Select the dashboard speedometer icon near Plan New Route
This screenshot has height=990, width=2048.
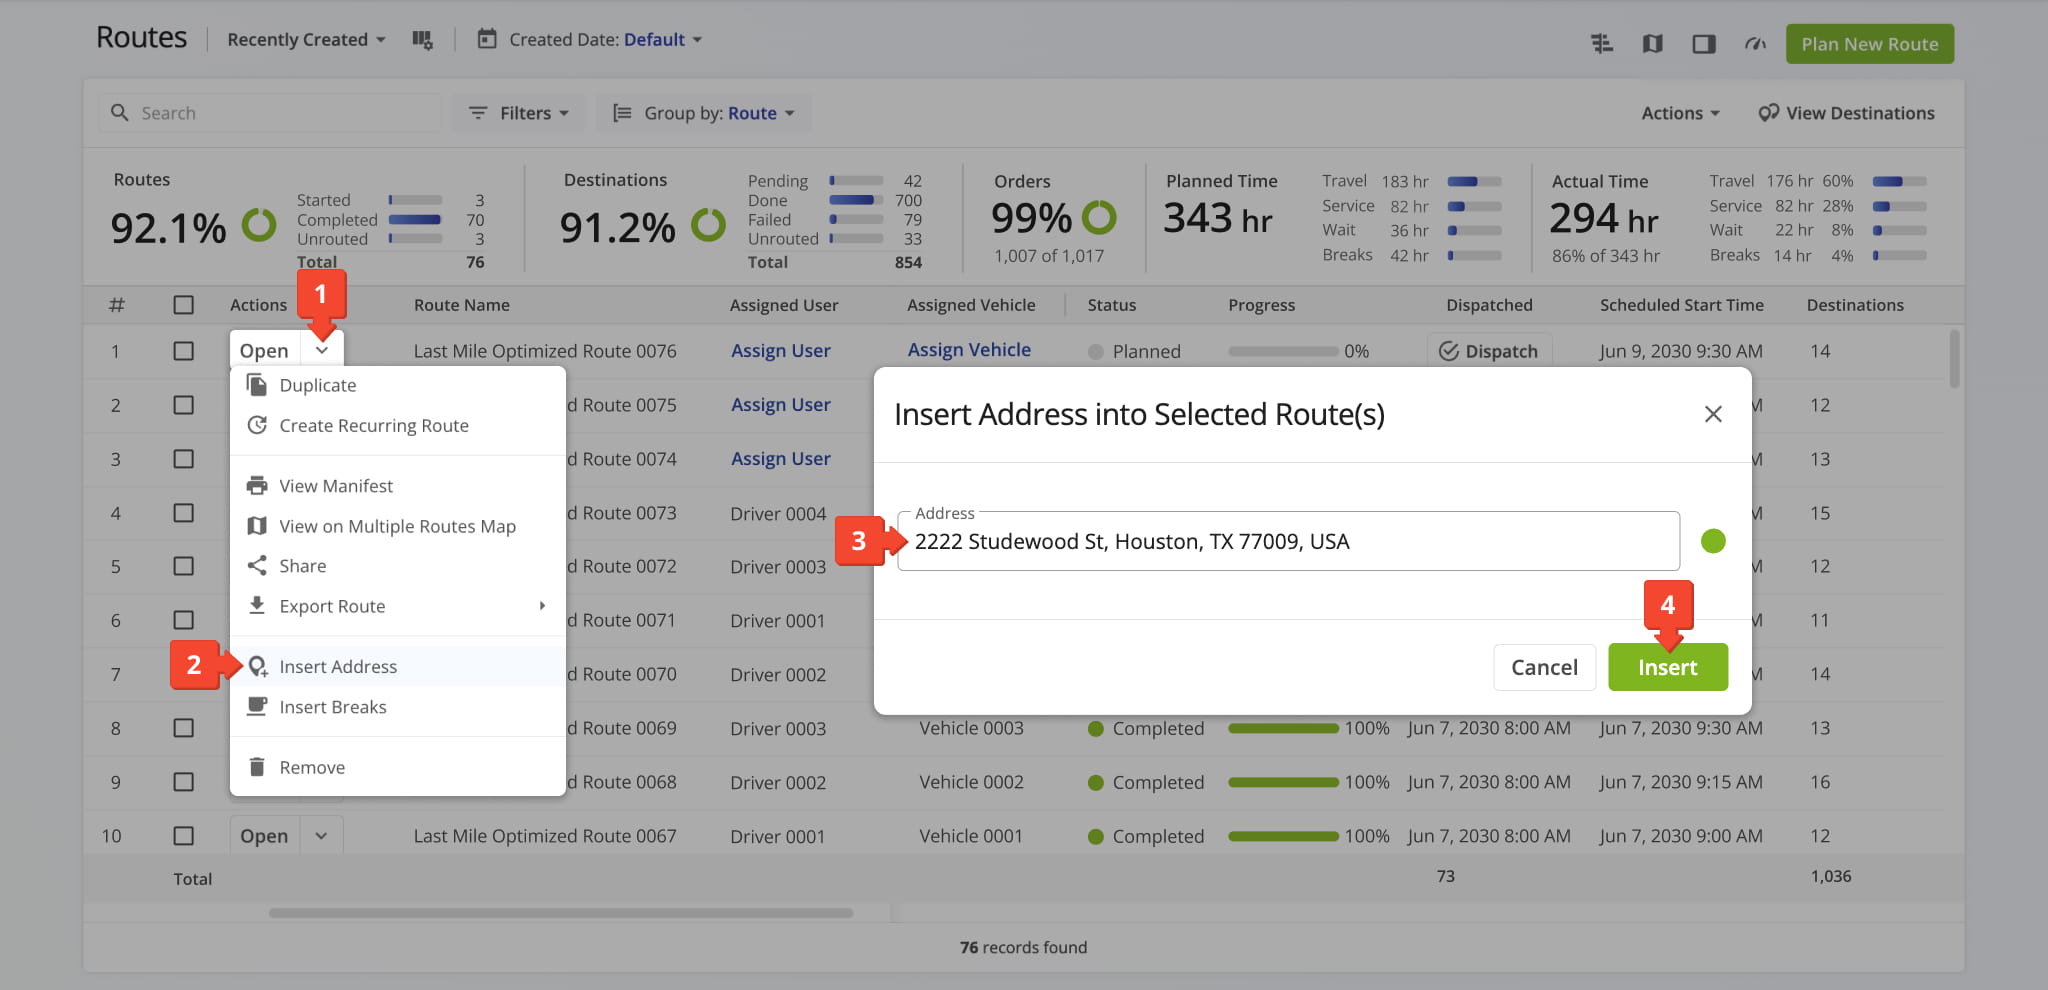click(1755, 43)
